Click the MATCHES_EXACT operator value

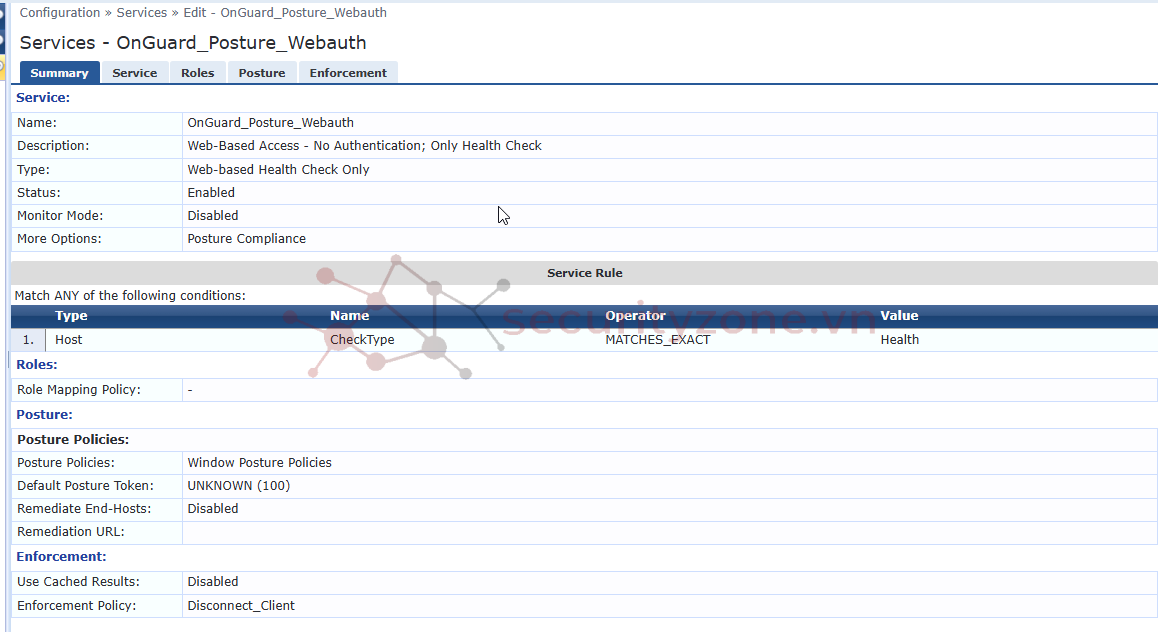click(x=657, y=340)
